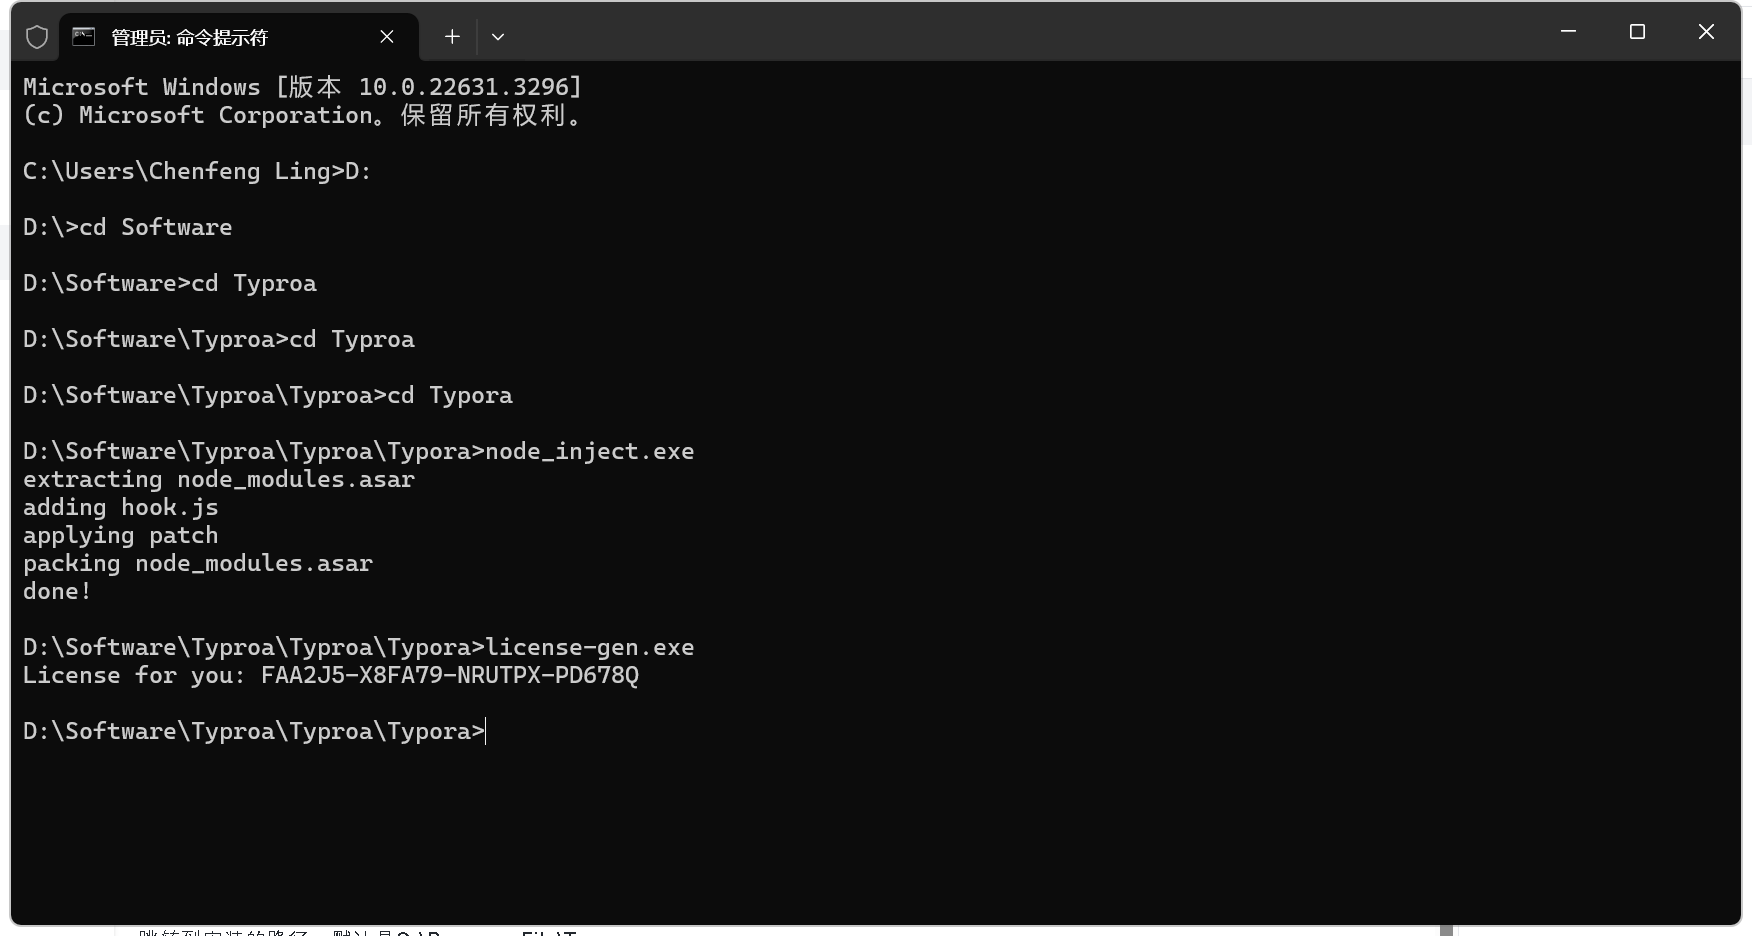
Task: Click the 'done!' output line
Action: pos(57,591)
